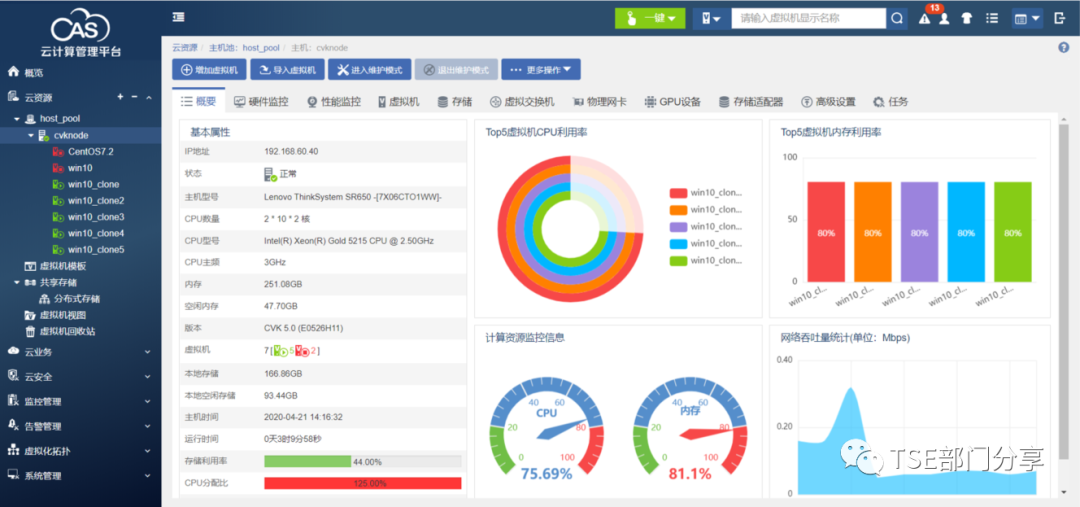Click the plus icon beside 云资源
The image size is (1080, 507).
[120, 97]
